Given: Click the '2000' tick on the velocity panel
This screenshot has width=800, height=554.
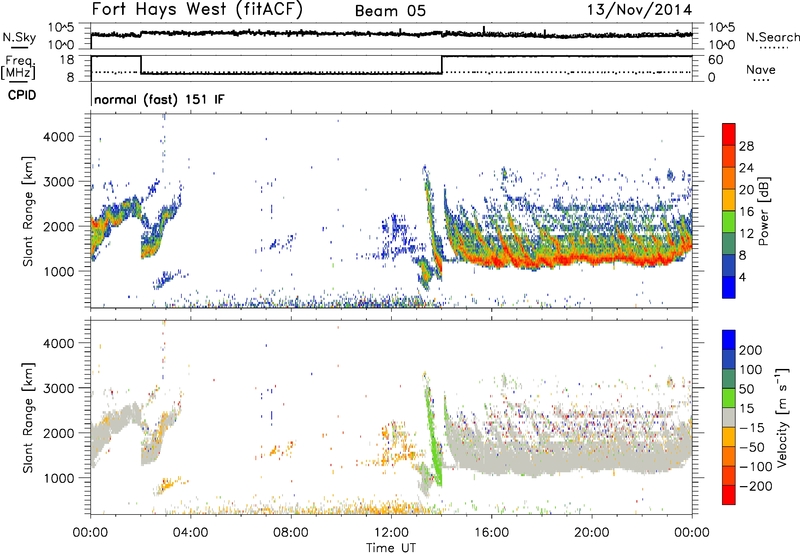Looking at the screenshot, I should (x=58, y=433).
